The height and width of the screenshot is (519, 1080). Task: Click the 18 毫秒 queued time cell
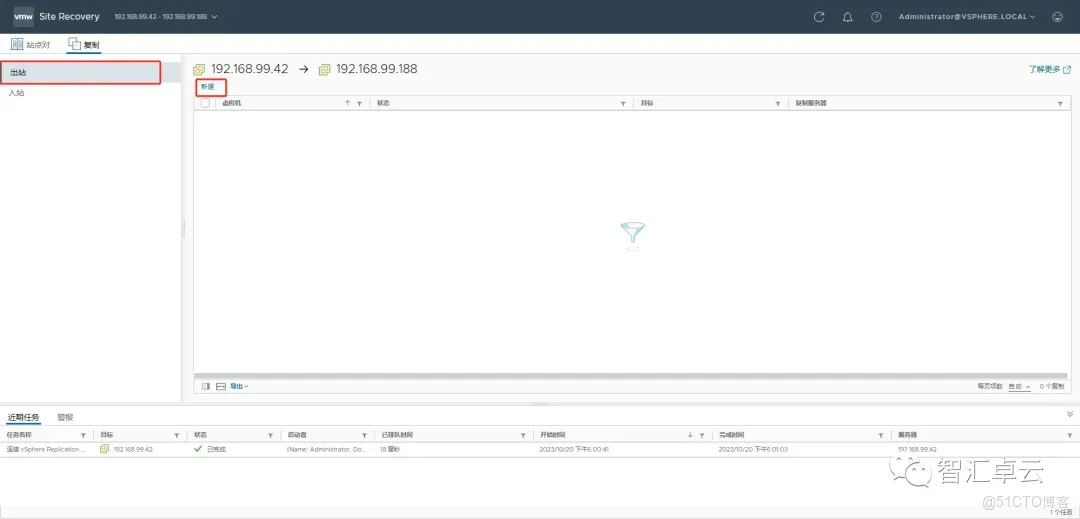pyautogui.click(x=390, y=449)
